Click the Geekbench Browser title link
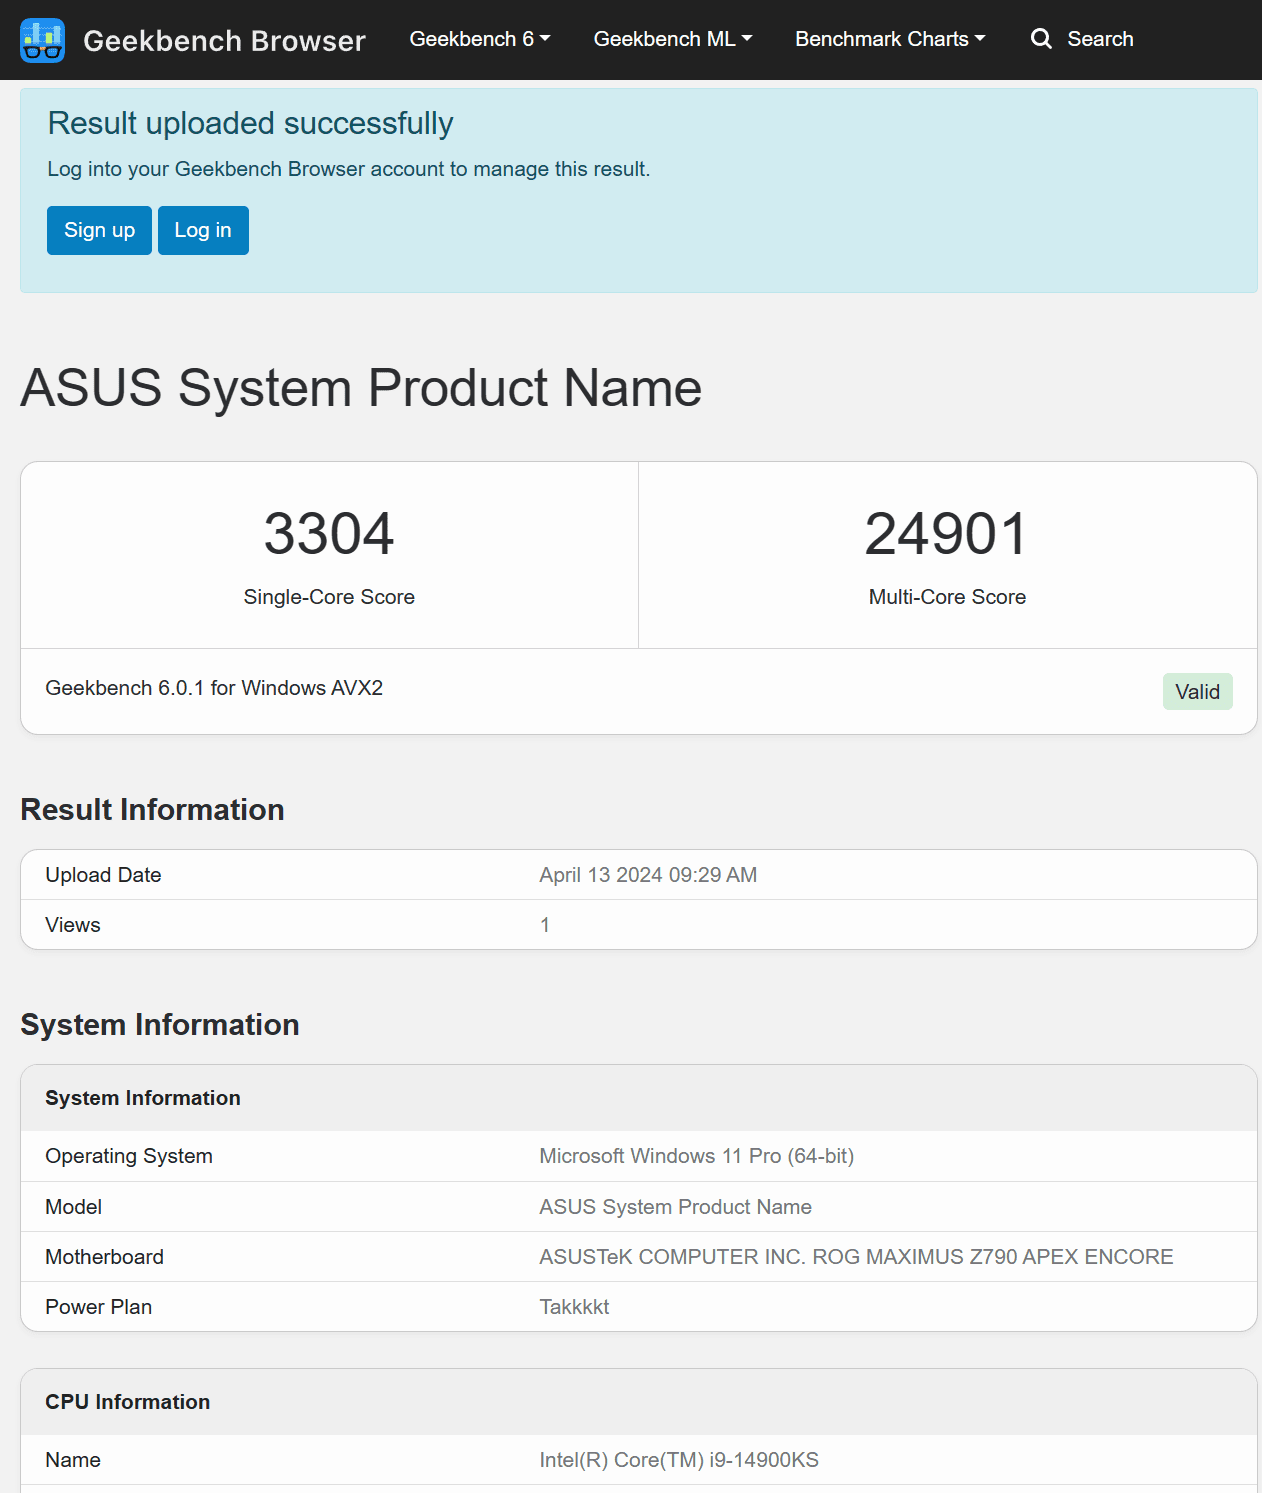This screenshot has width=1262, height=1493. coord(224,41)
